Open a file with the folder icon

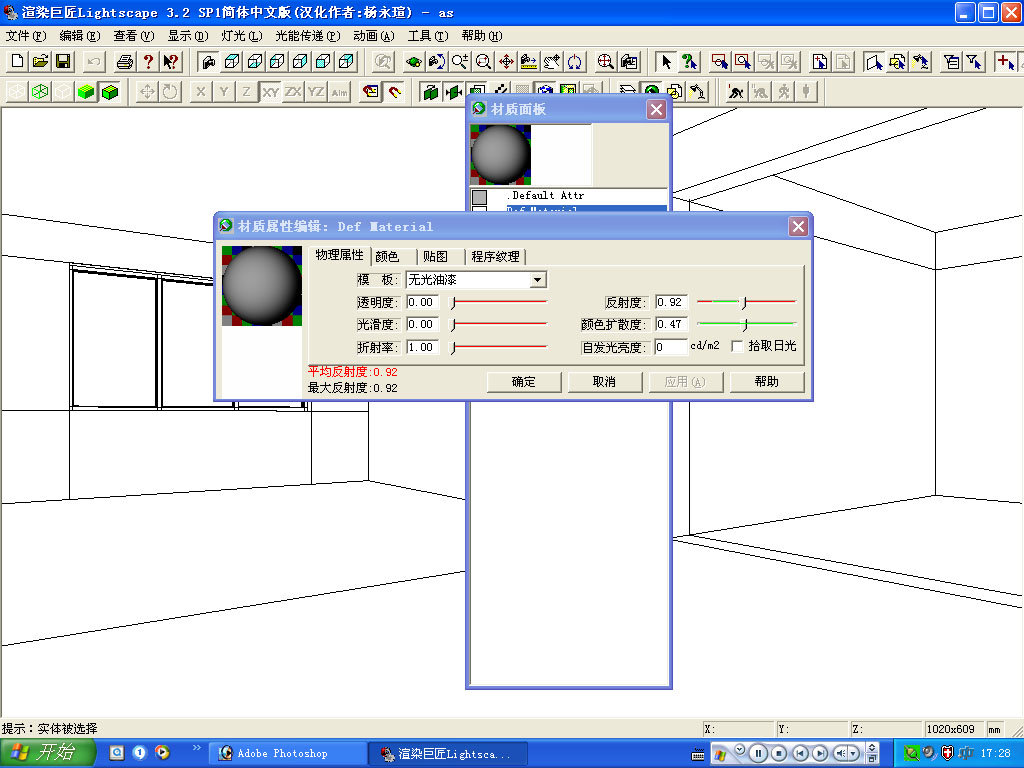click(x=40, y=62)
